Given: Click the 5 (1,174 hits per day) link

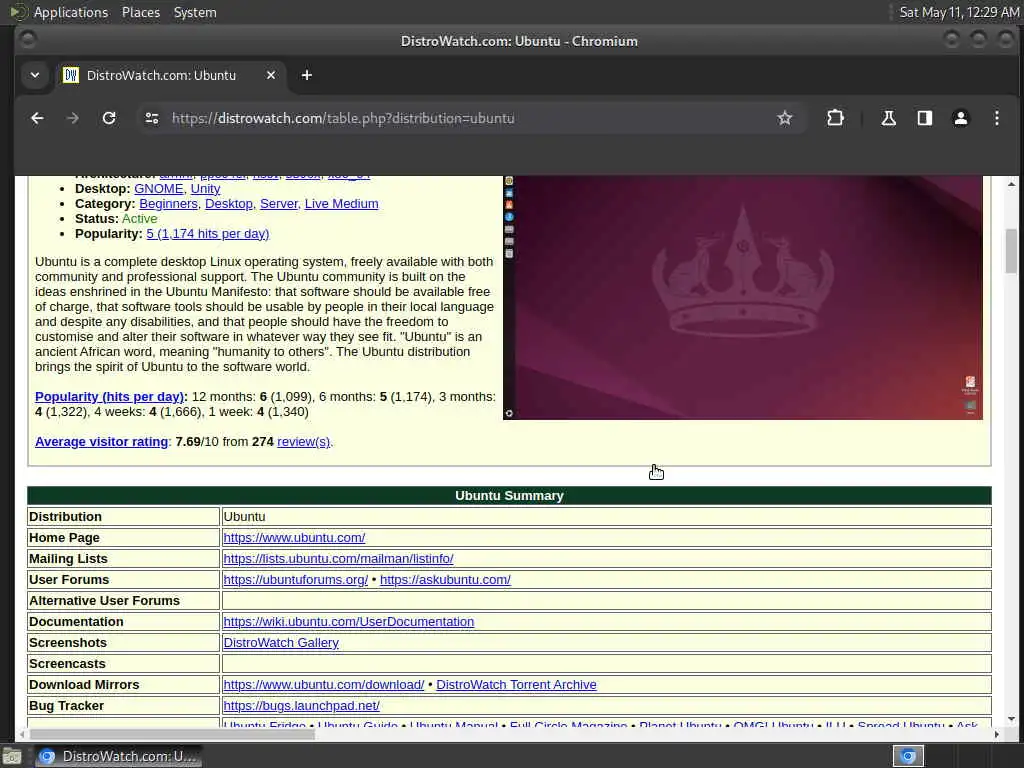Looking at the screenshot, I should (208, 234).
